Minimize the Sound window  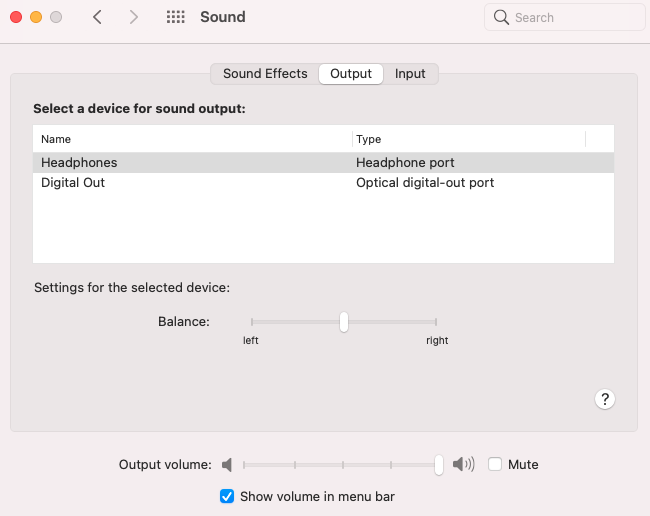[36, 17]
